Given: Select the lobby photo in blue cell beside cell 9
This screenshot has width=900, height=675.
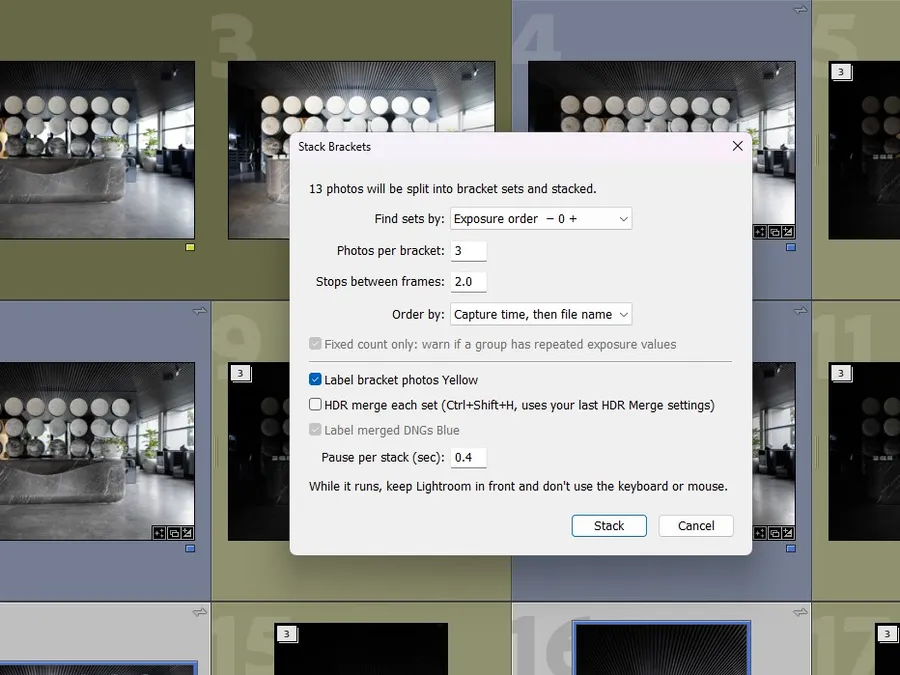Looking at the screenshot, I should (x=97, y=451).
